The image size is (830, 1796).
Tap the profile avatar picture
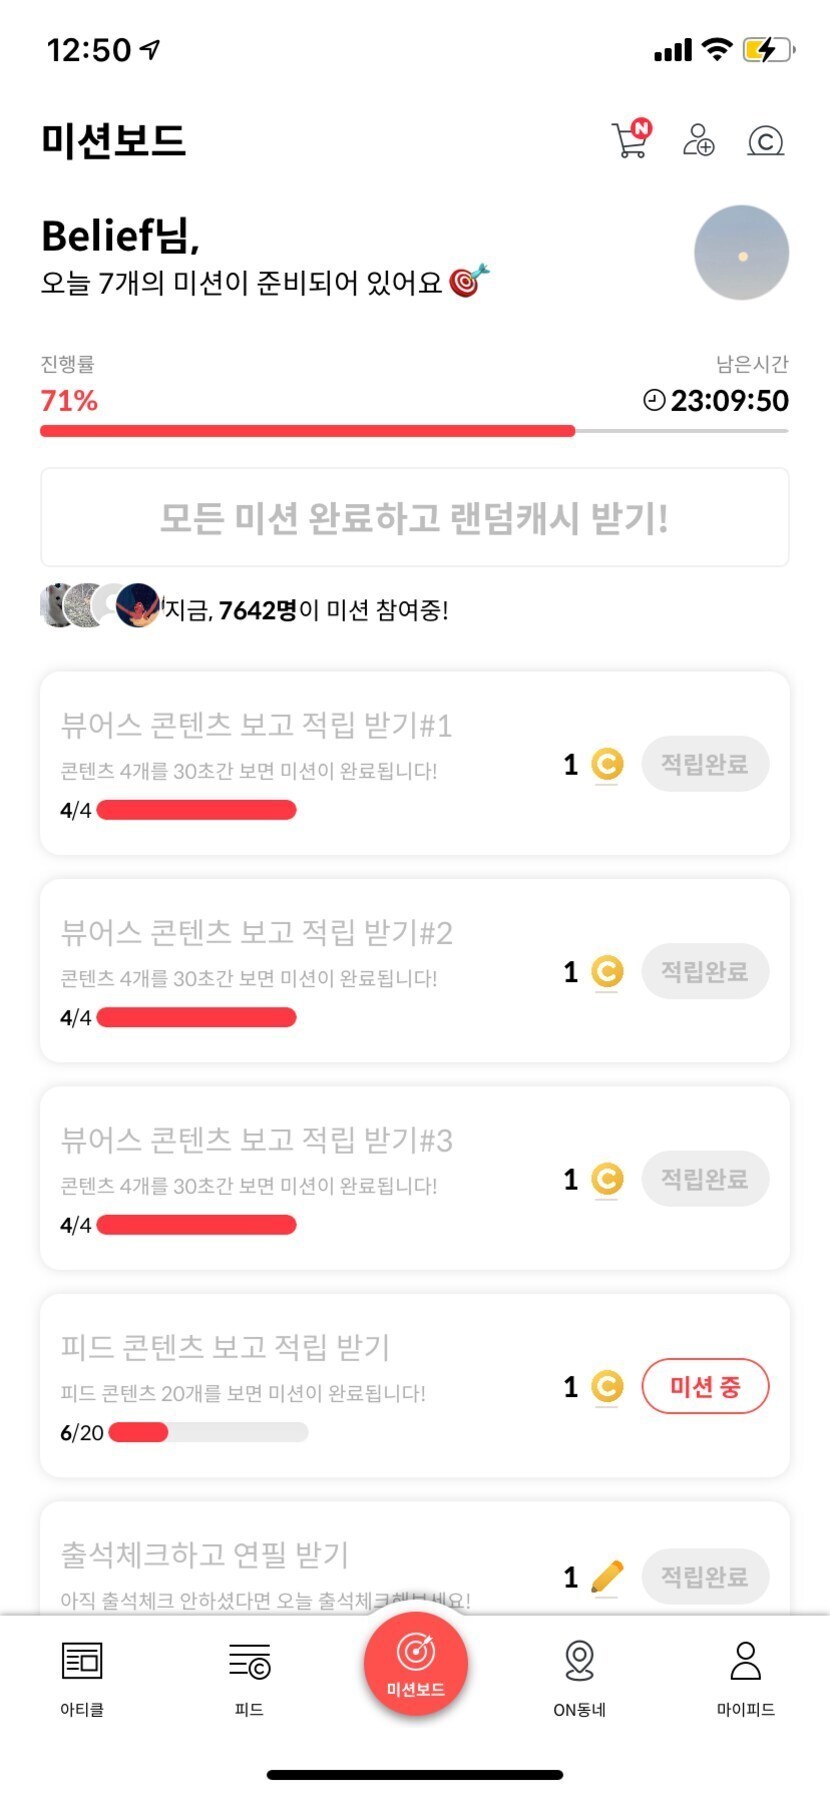click(x=741, y=253)
